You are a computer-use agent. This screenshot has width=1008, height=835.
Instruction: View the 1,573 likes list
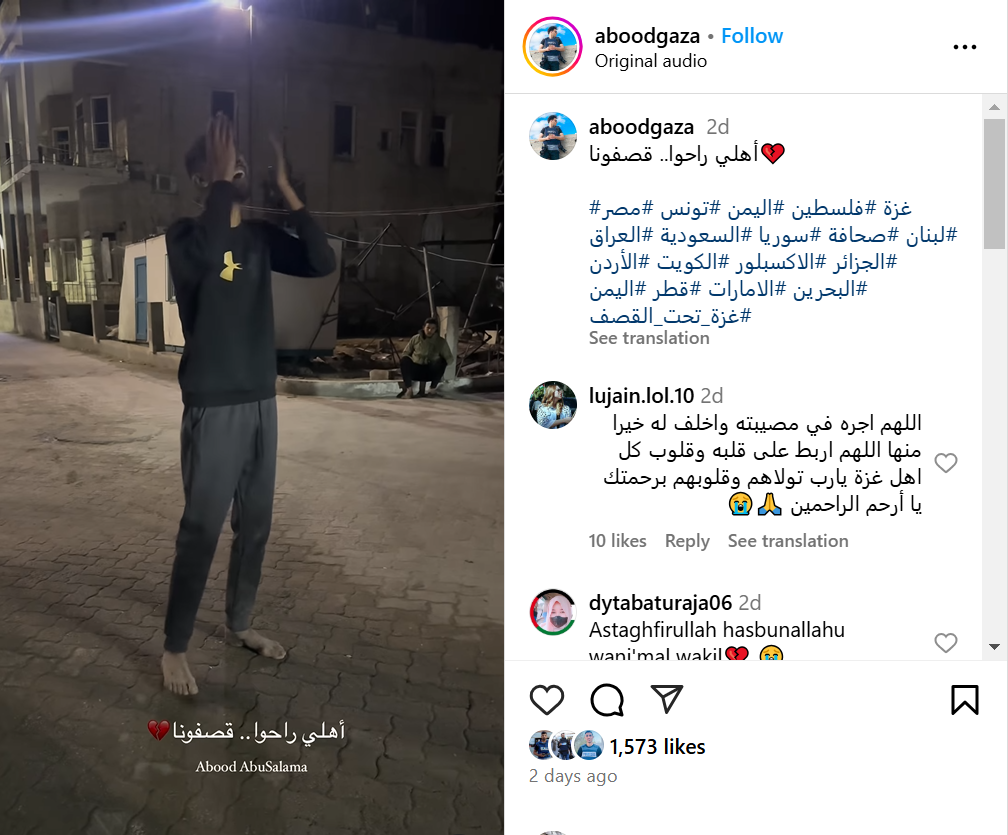[657, 747]
